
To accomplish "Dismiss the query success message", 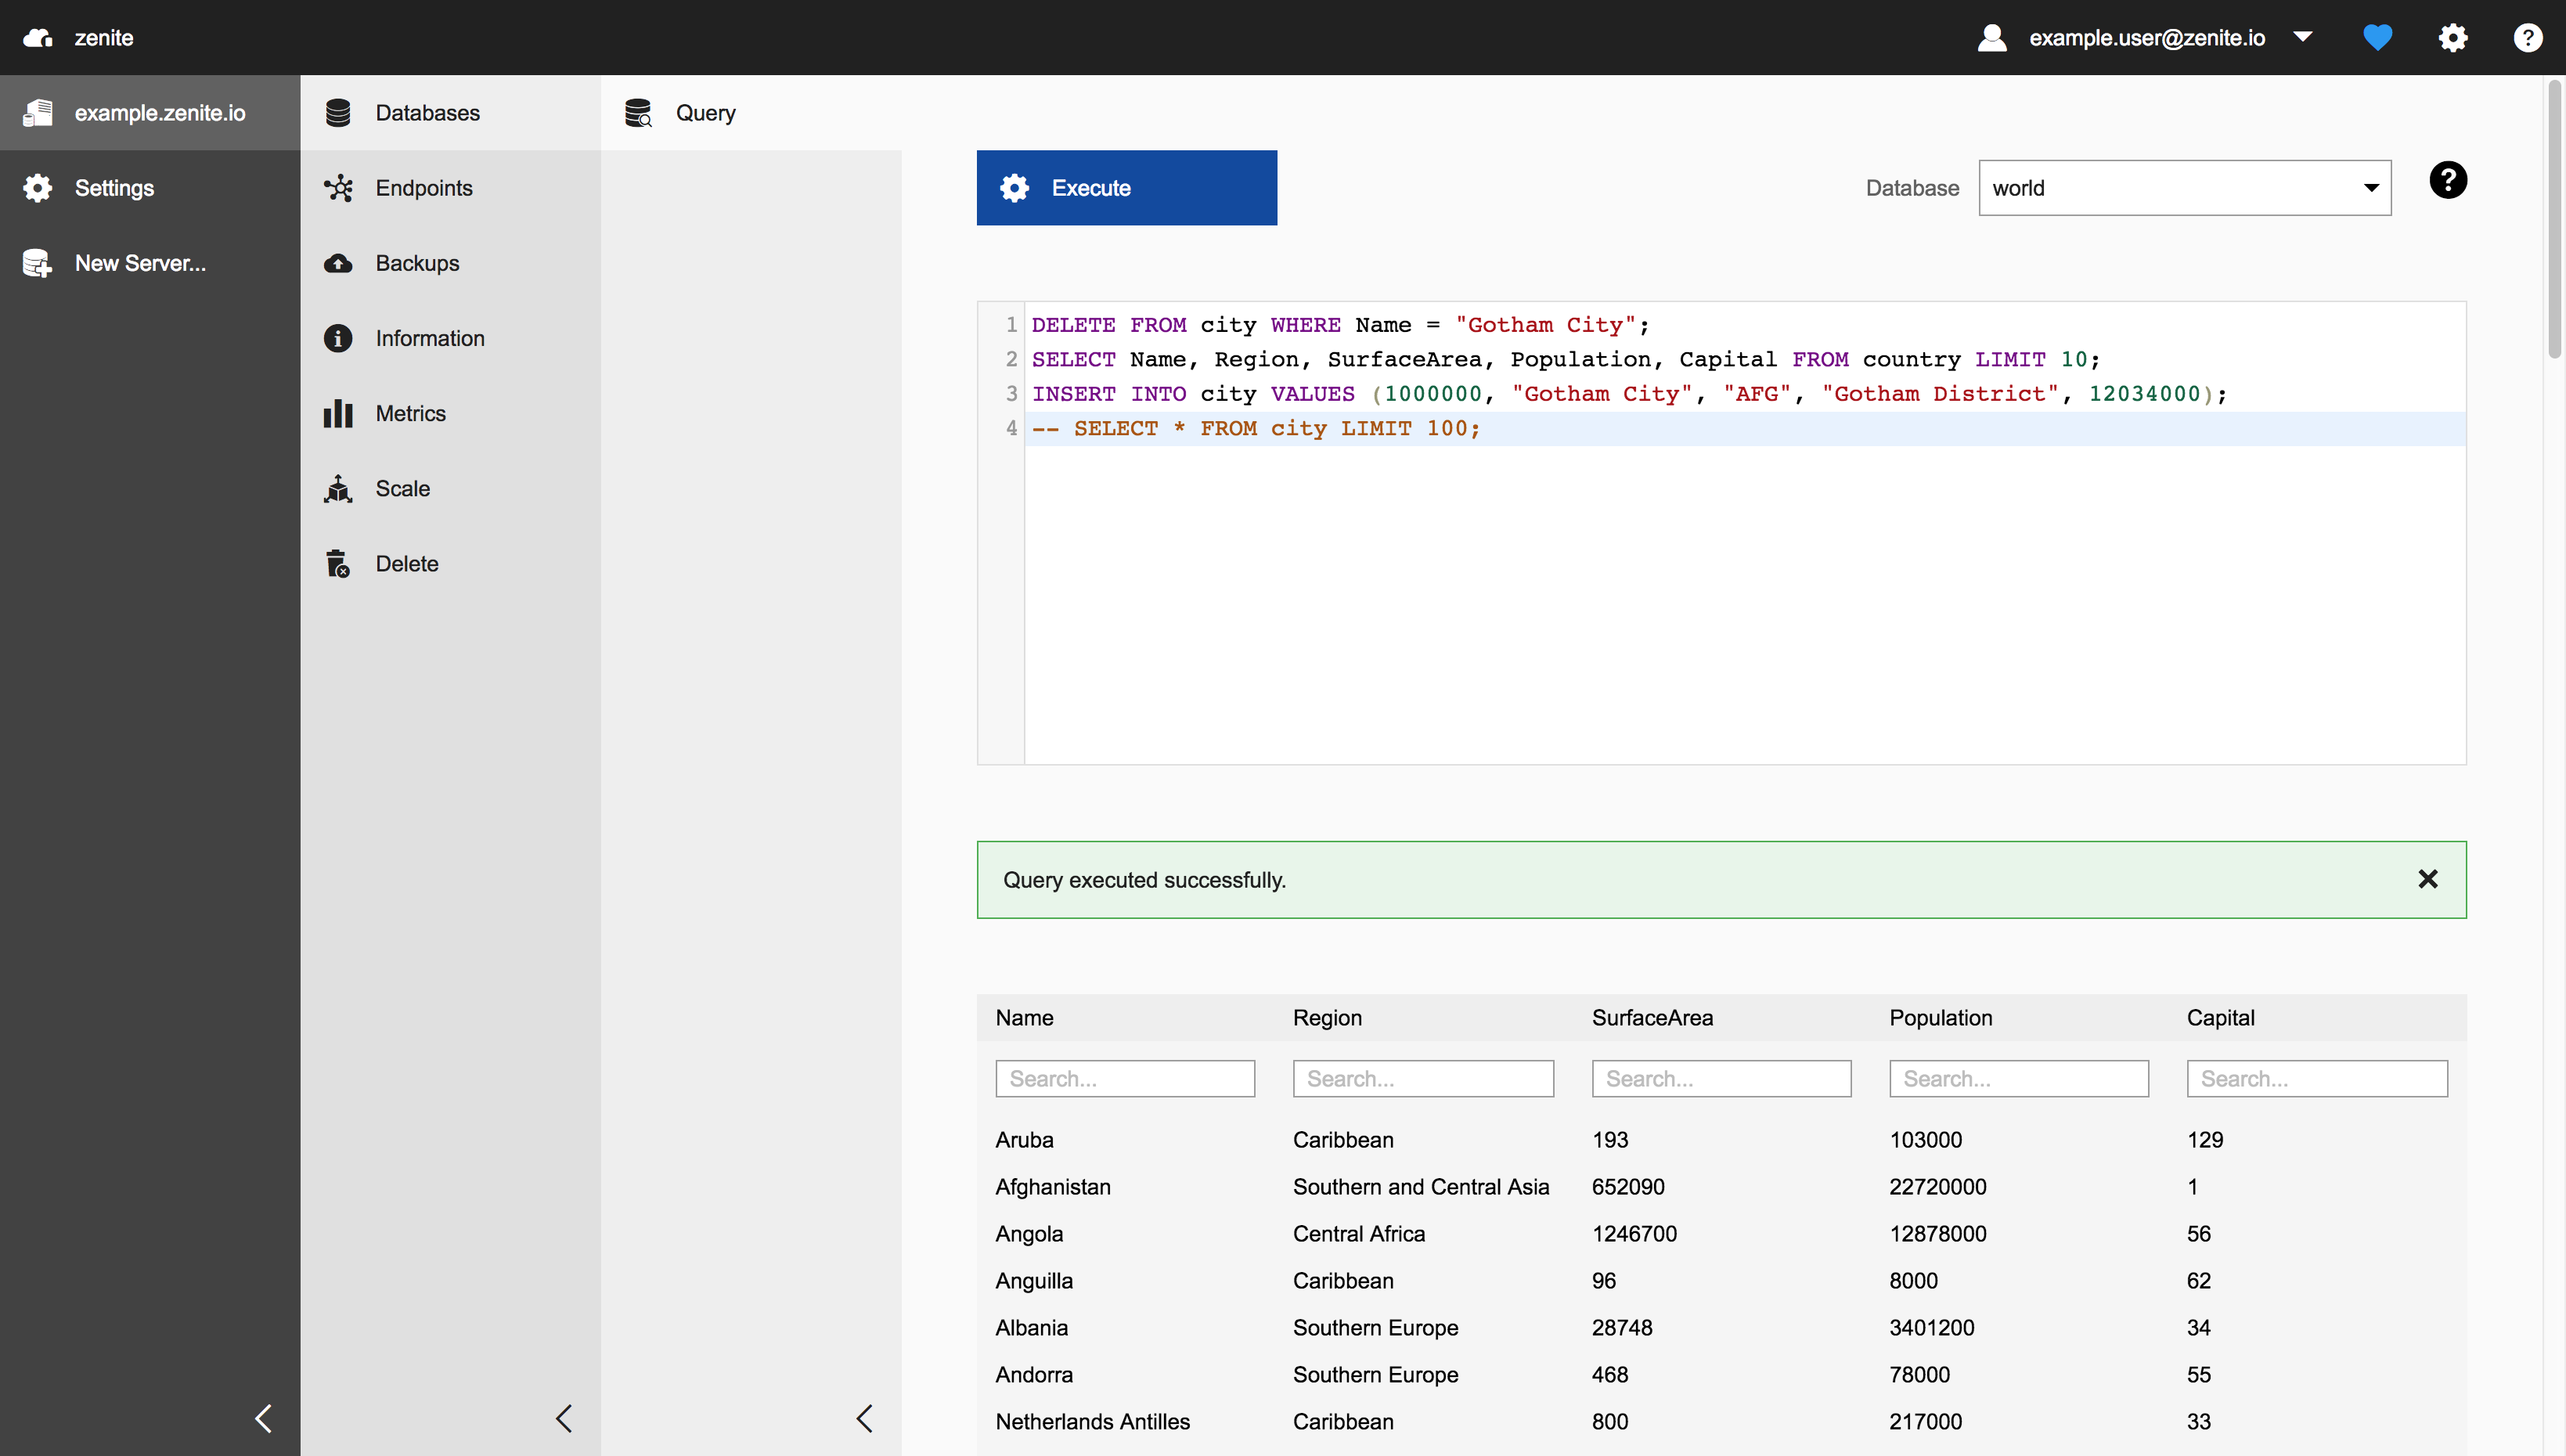I will tap(2427, 879).
